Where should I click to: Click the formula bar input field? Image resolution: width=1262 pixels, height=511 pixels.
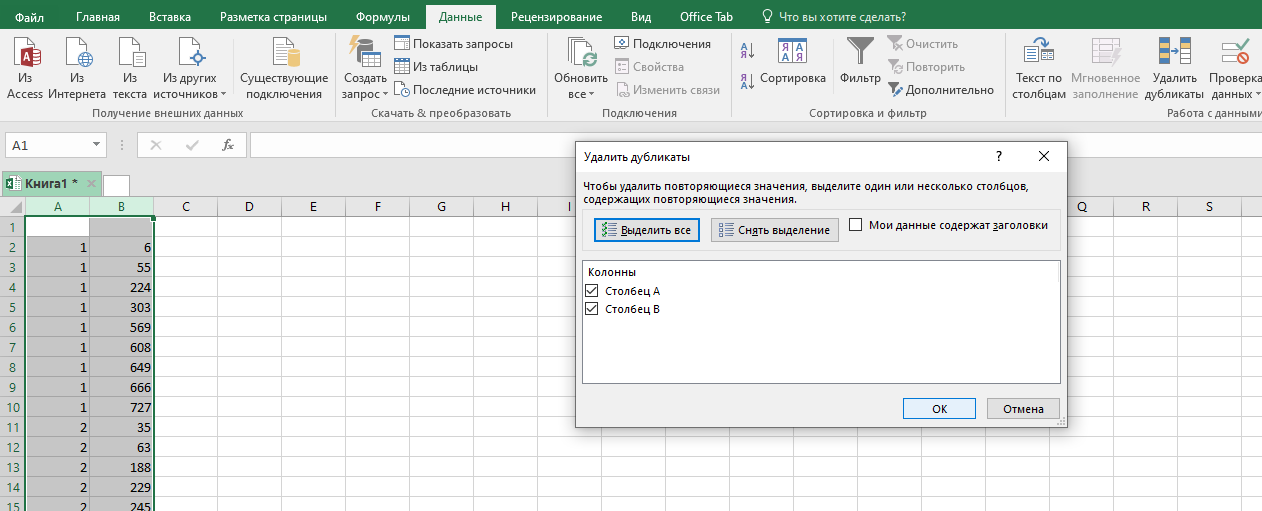410,145
